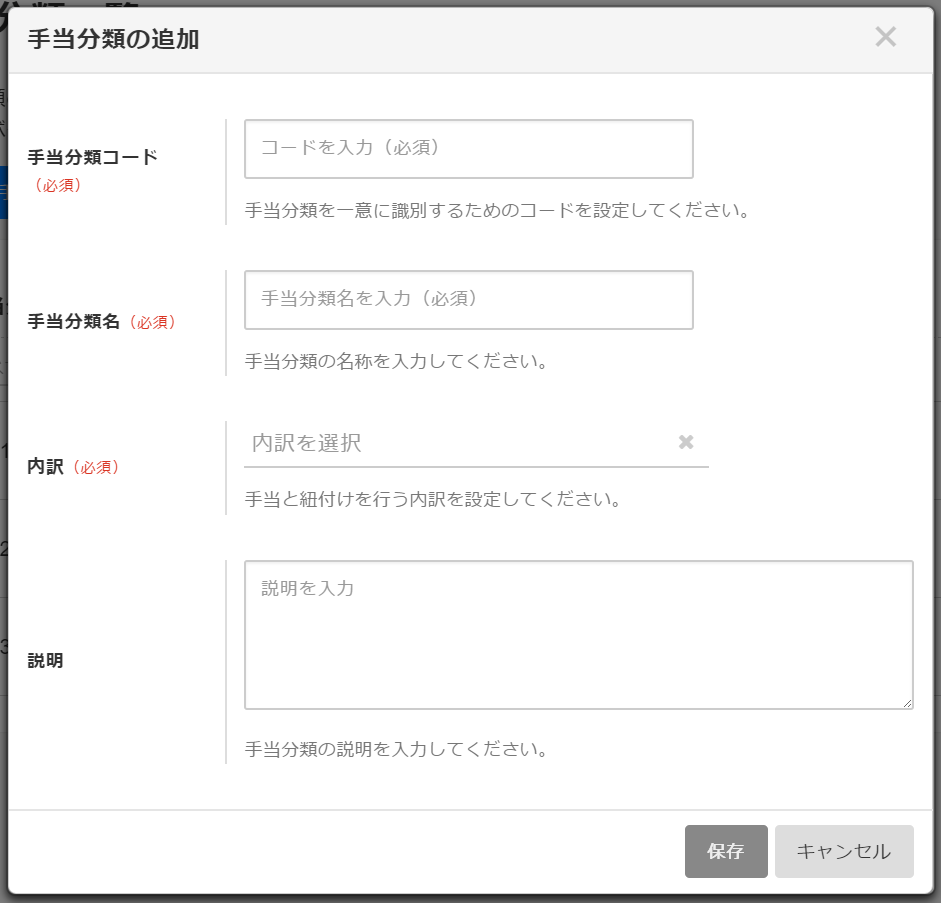Click the 手当分類コード field label
This screenshot has height=903, width=941.
pos(92,157)
